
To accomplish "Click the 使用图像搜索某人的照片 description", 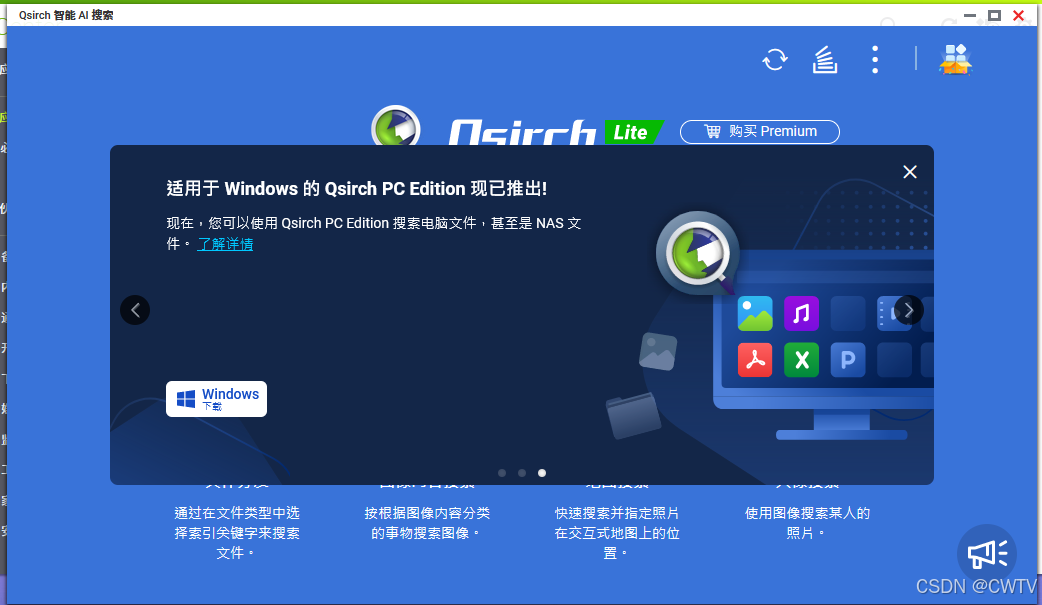I will tap(807, 523).
